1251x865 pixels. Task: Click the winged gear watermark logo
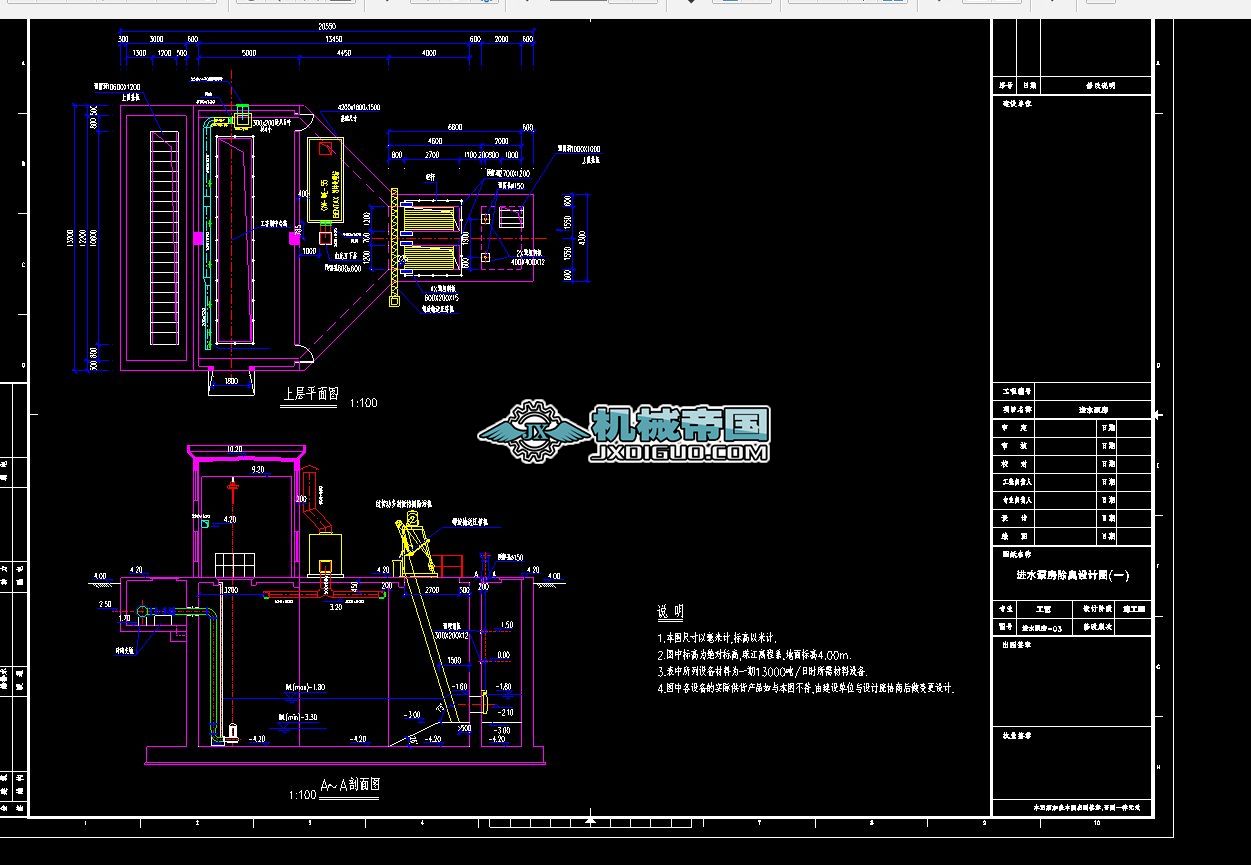pos(531,432)
